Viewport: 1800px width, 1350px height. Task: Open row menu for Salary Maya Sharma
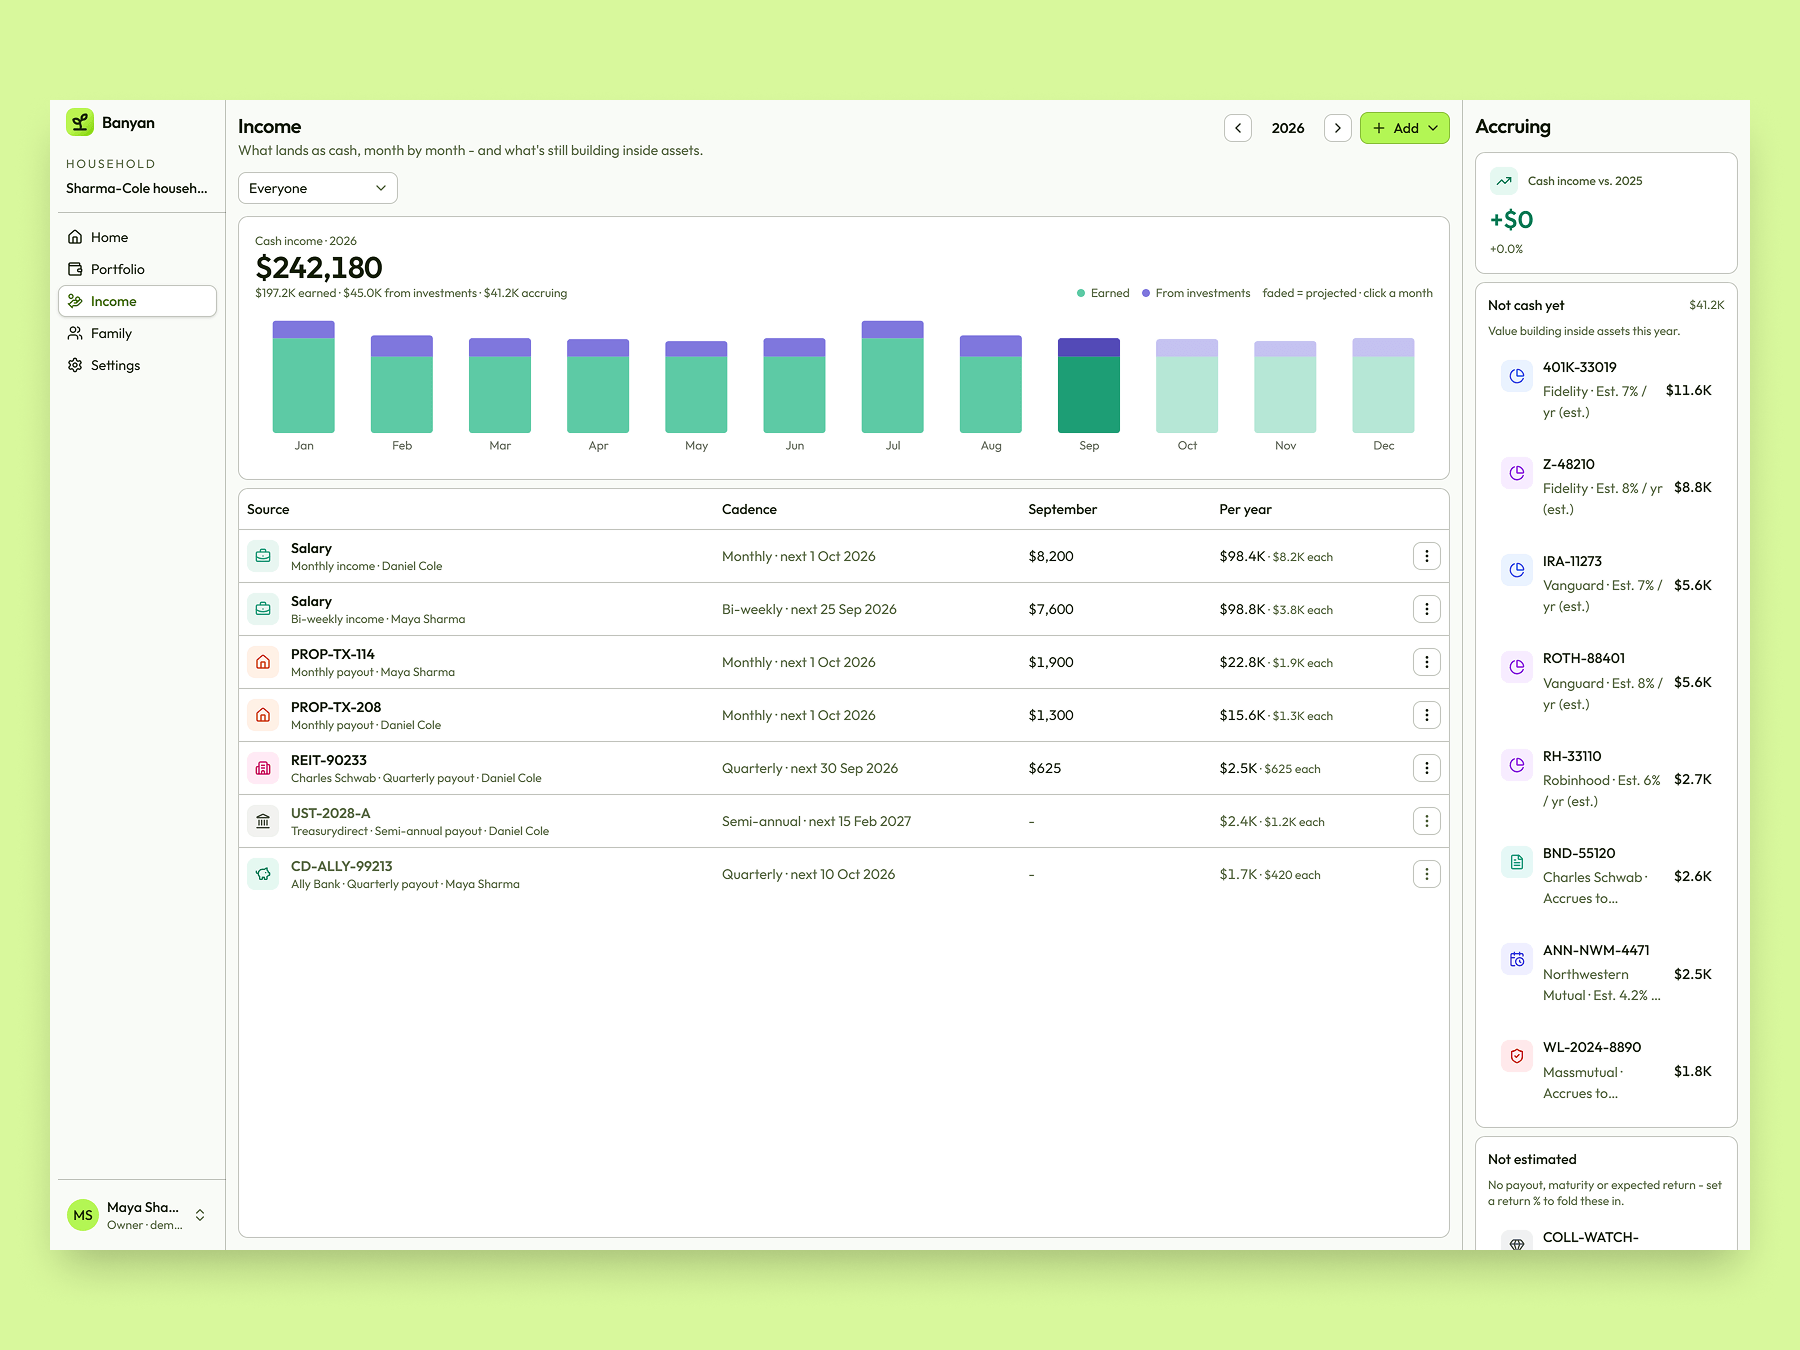pos(1427,609)
